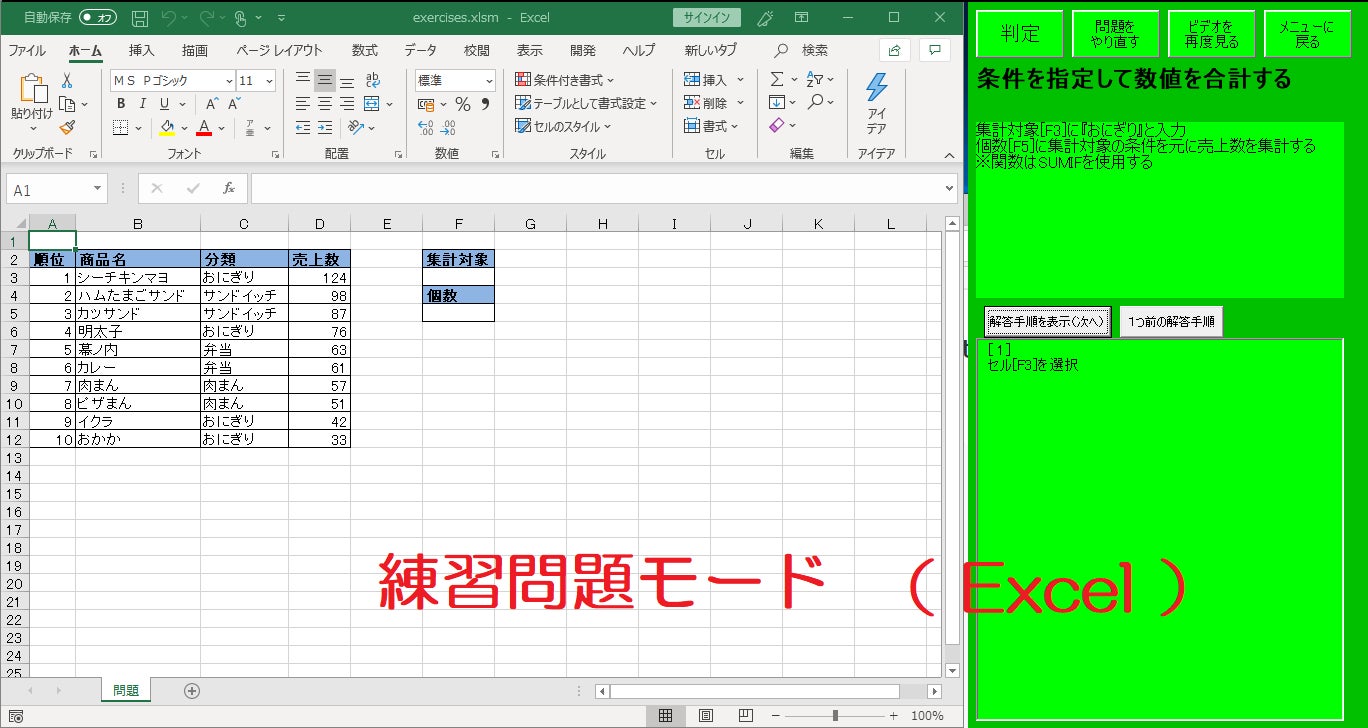Toggle Italic formatting

click(x=142, y=104)
